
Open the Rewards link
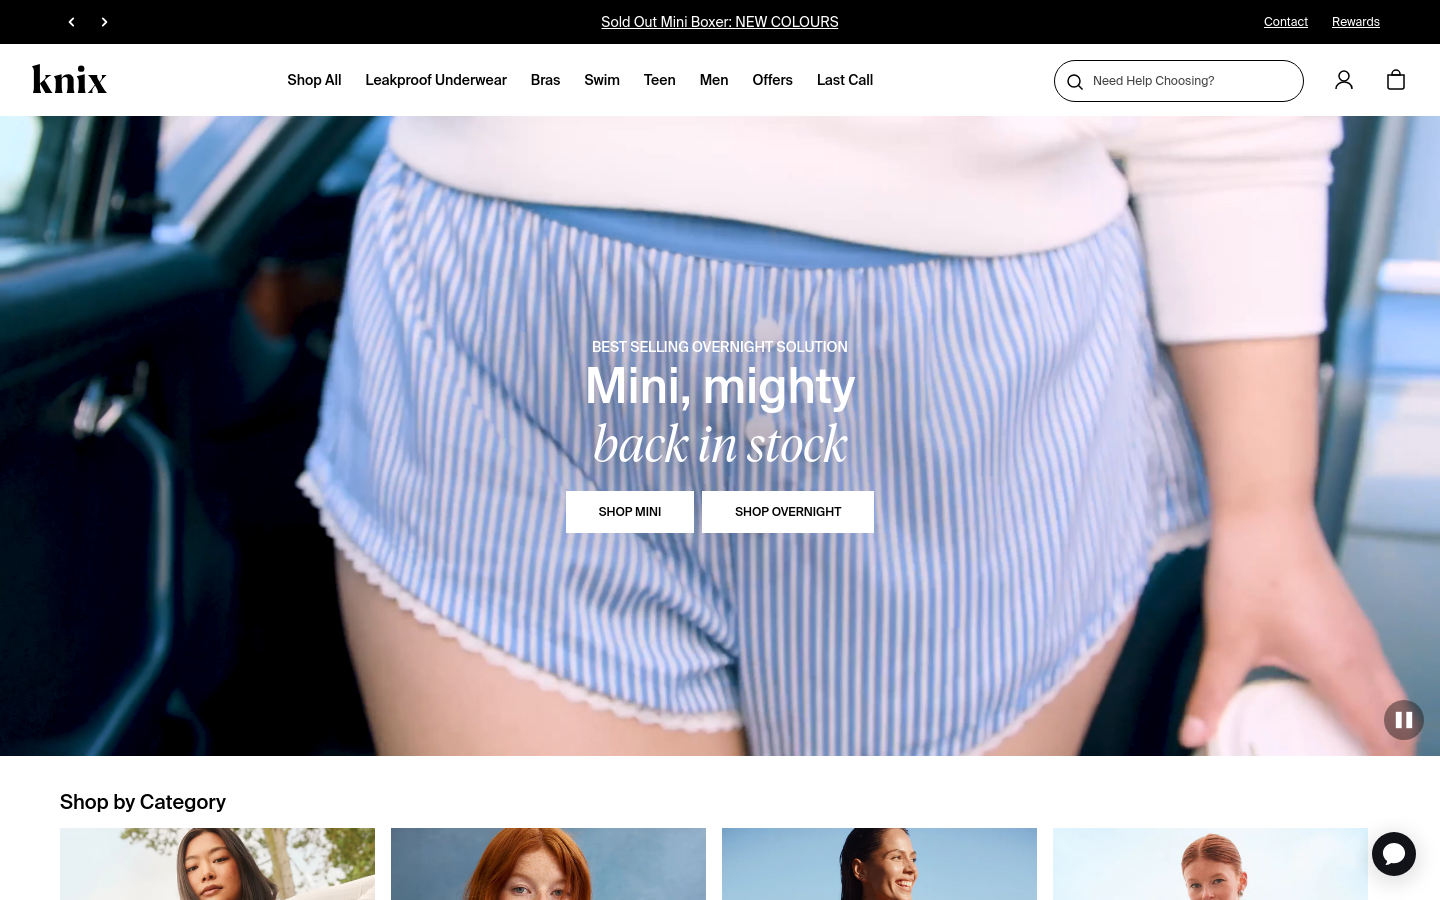point(1356,22)
